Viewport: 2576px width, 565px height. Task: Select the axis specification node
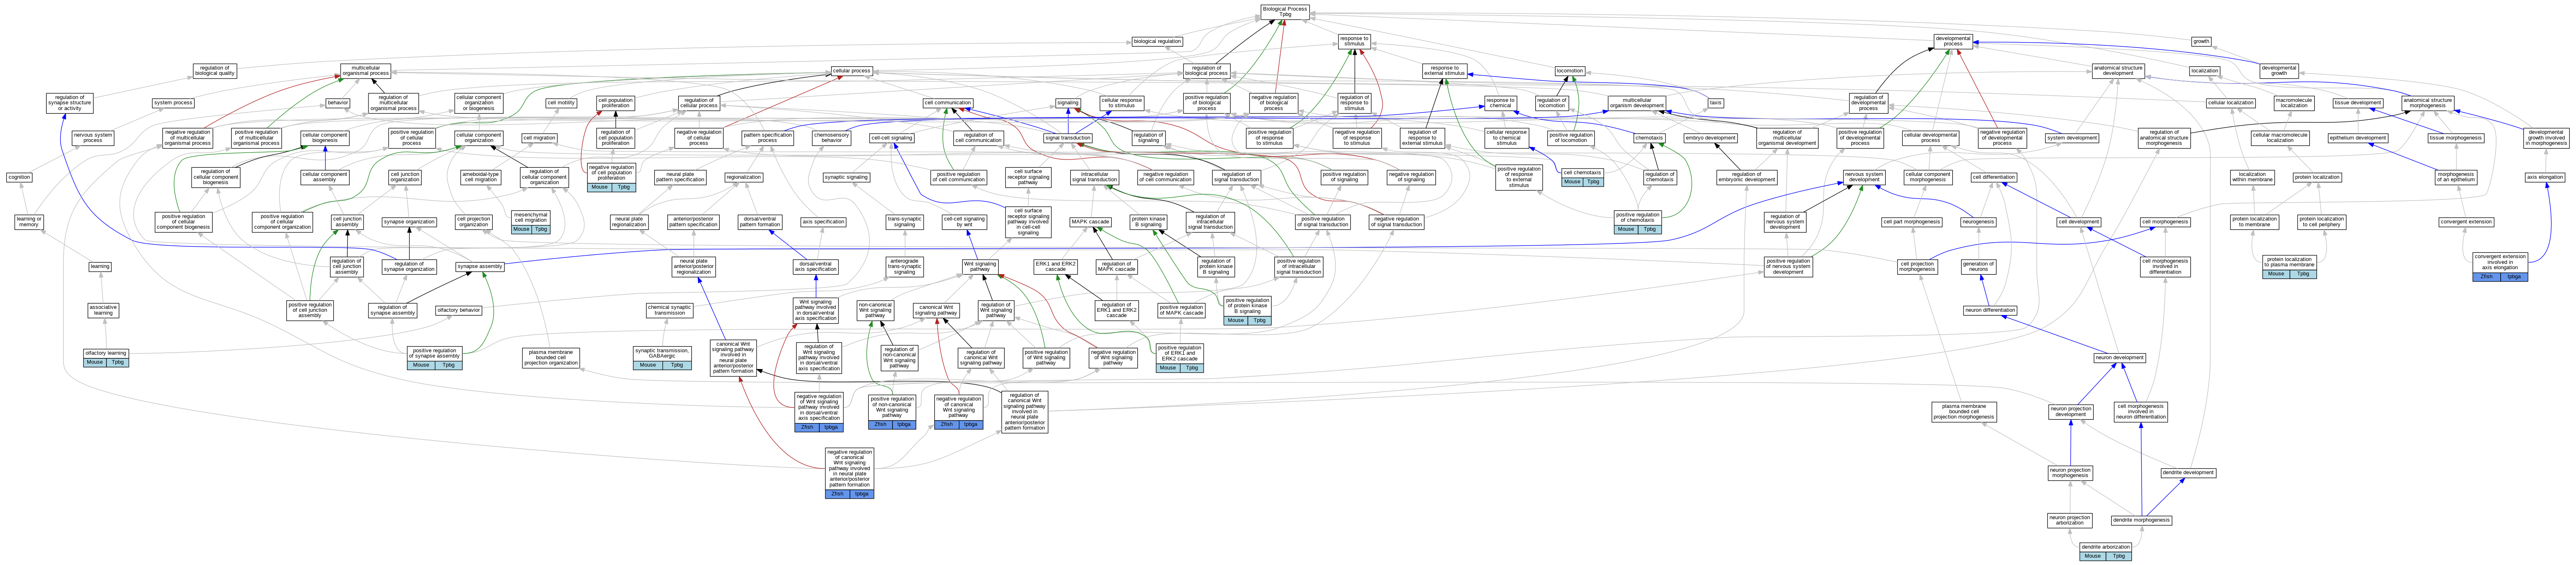point(823,222)
